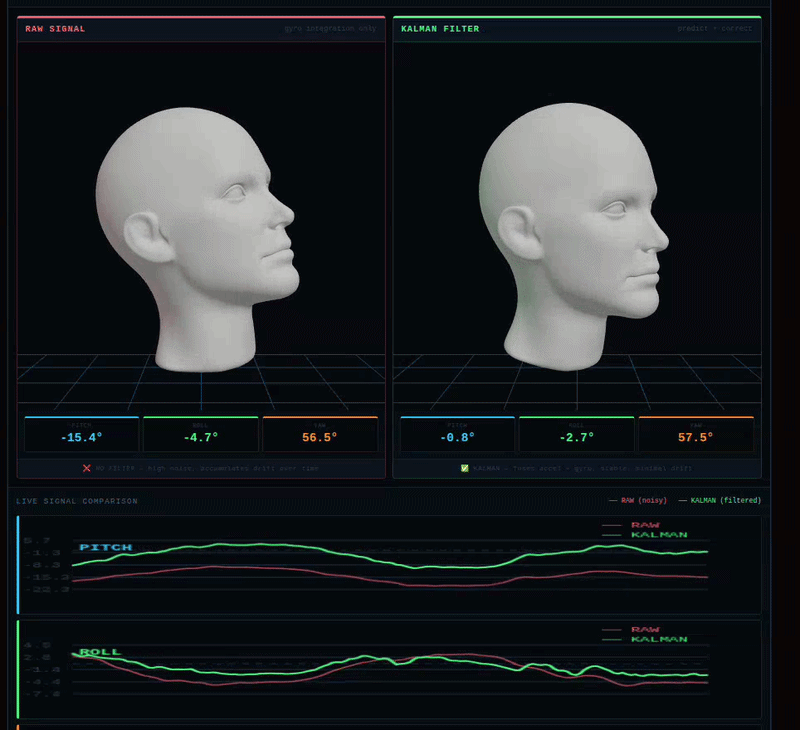
Task: Click the YAW readout showing 57.5°
Action: click(696, 434)
